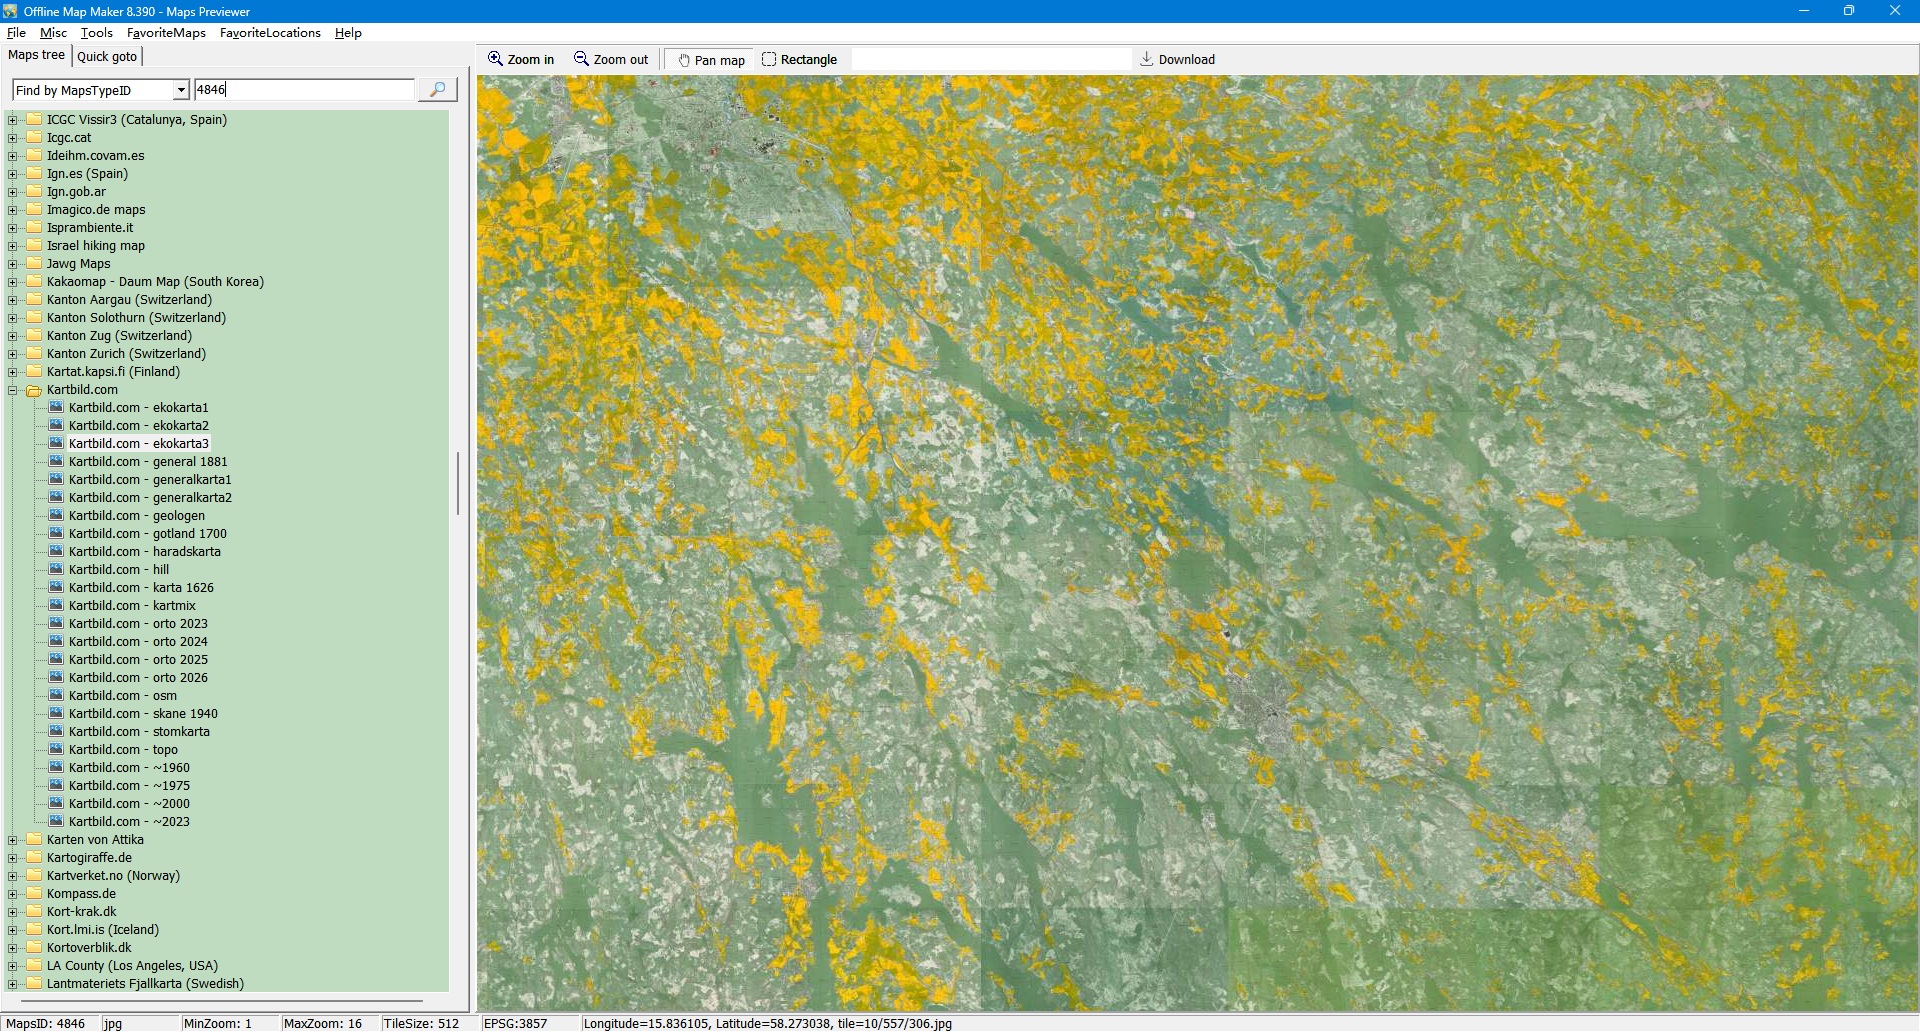Image resolution: width=1920 pixels, height=1032 pixels.
Task: Select Kartbild.com - orto 2026 map
Action: pyautogui.click(x=138, y=678)
